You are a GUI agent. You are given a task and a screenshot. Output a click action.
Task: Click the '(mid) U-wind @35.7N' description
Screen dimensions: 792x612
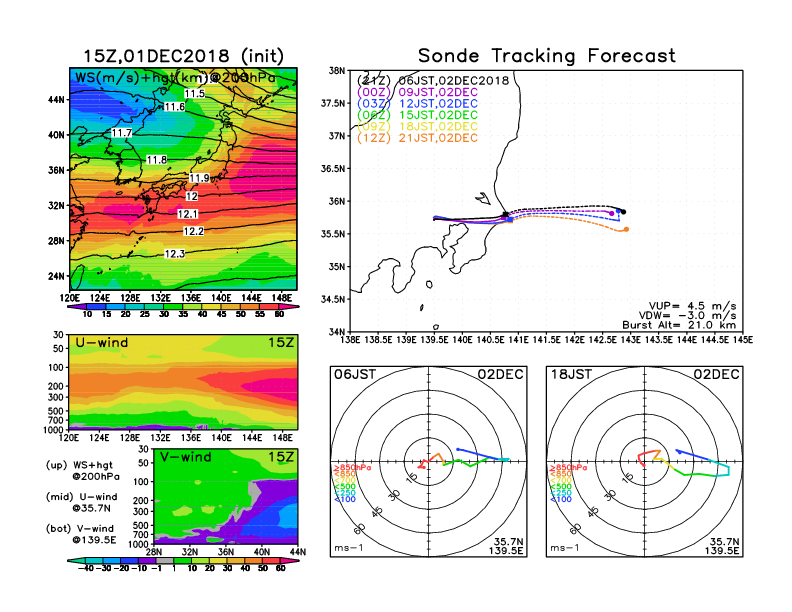(82, 502)
